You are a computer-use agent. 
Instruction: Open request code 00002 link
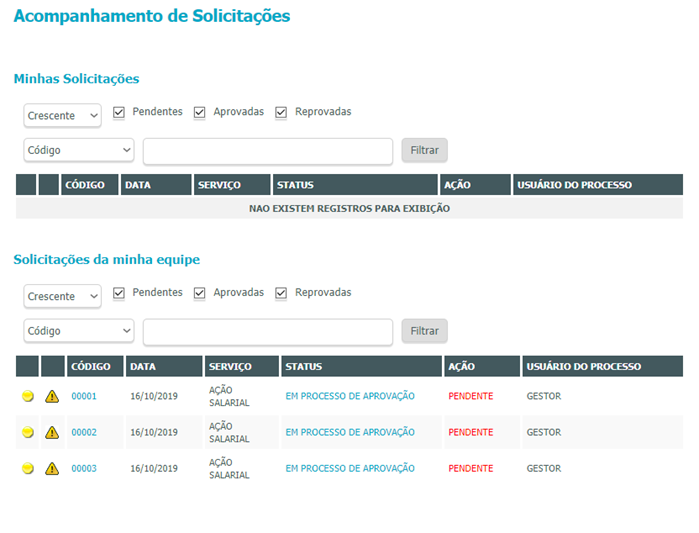click(84, 432)
